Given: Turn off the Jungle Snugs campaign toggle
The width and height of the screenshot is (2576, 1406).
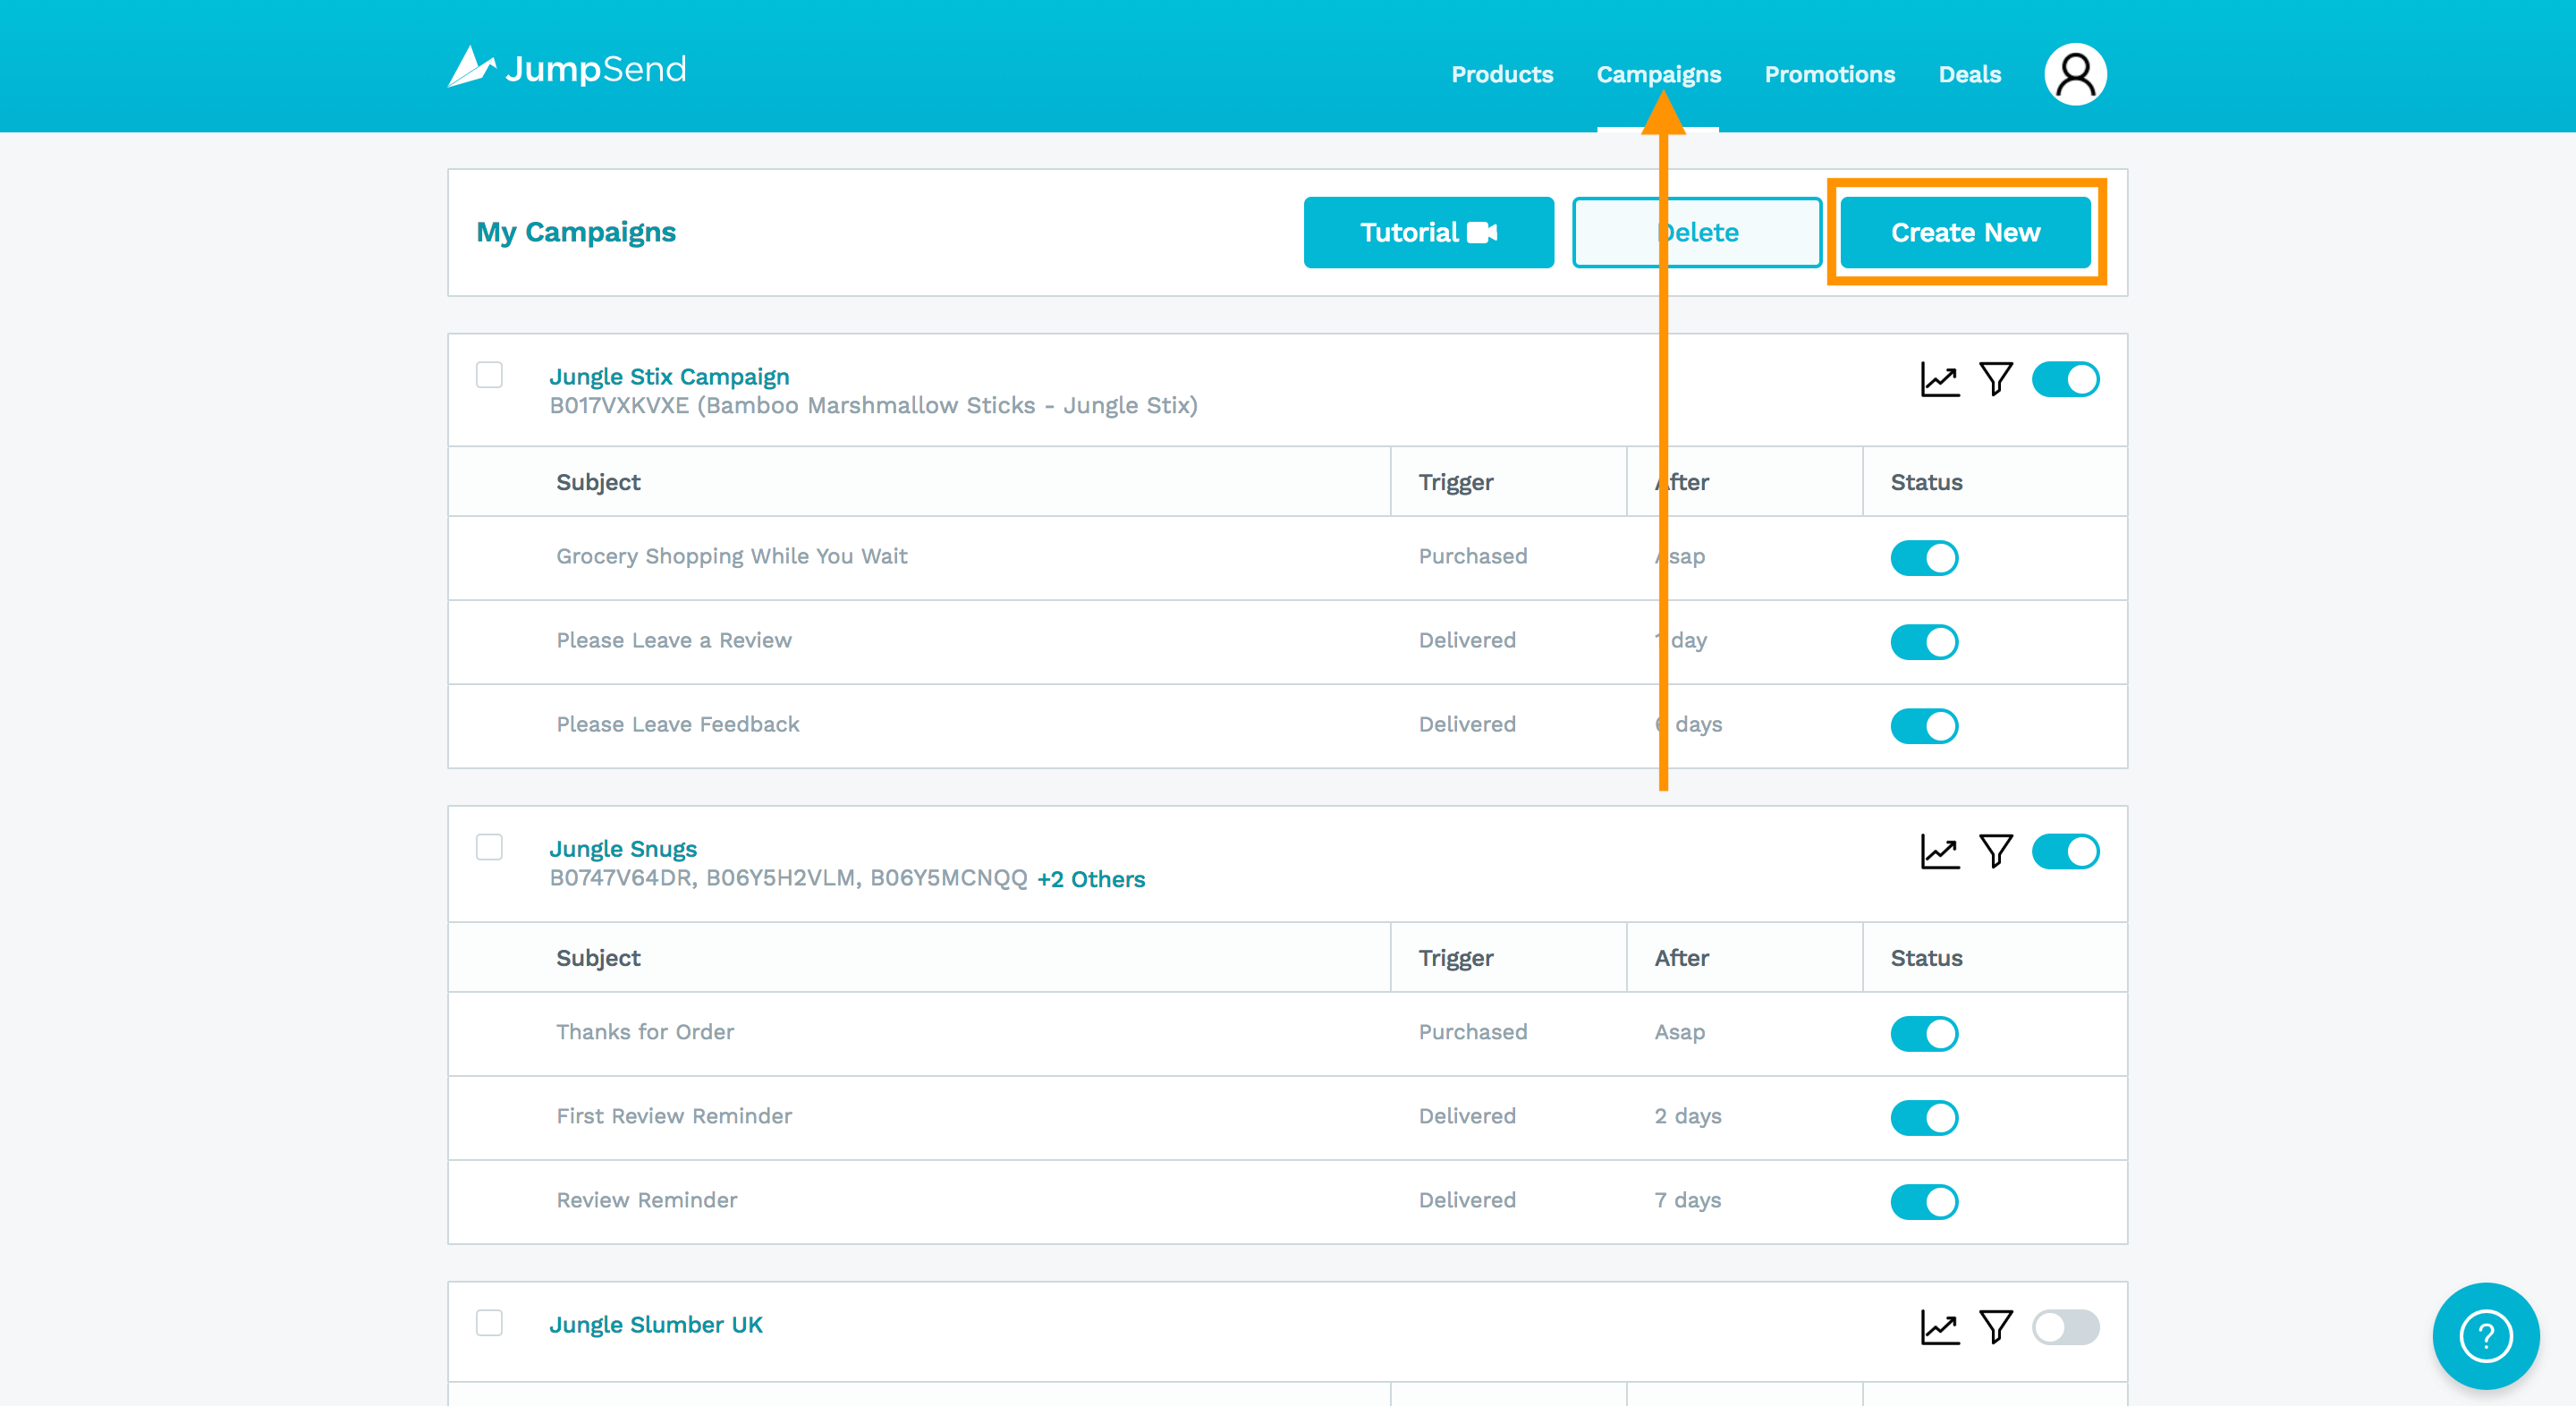Looking at the screenshot, I should [2065, 851].
